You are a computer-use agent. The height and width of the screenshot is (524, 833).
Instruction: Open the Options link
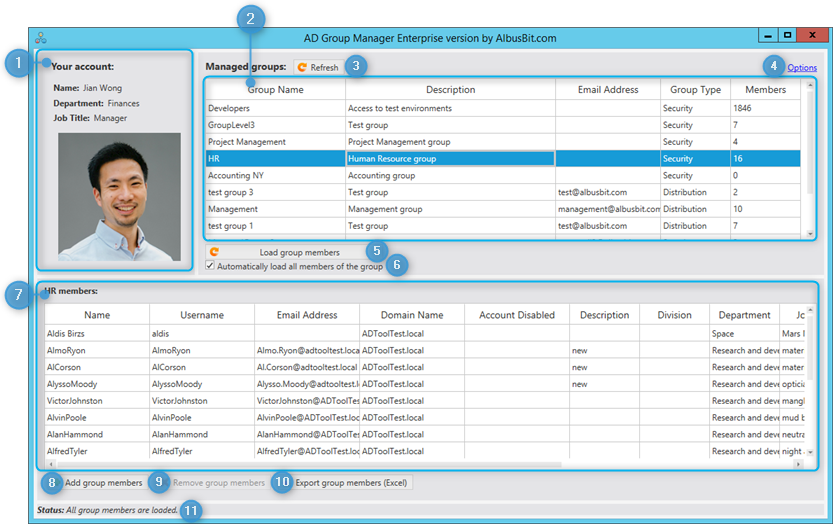point(802,67)
